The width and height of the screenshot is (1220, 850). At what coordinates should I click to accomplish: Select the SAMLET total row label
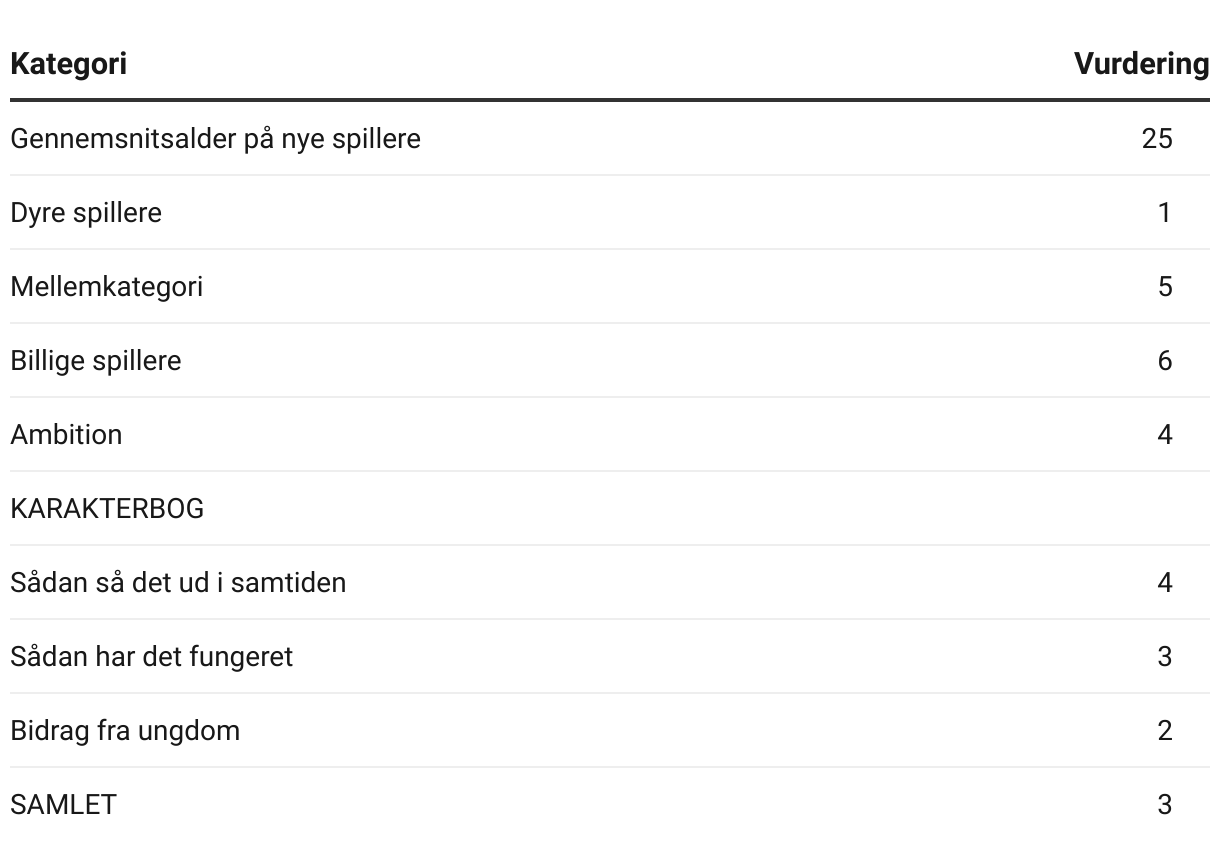point(63,805)
